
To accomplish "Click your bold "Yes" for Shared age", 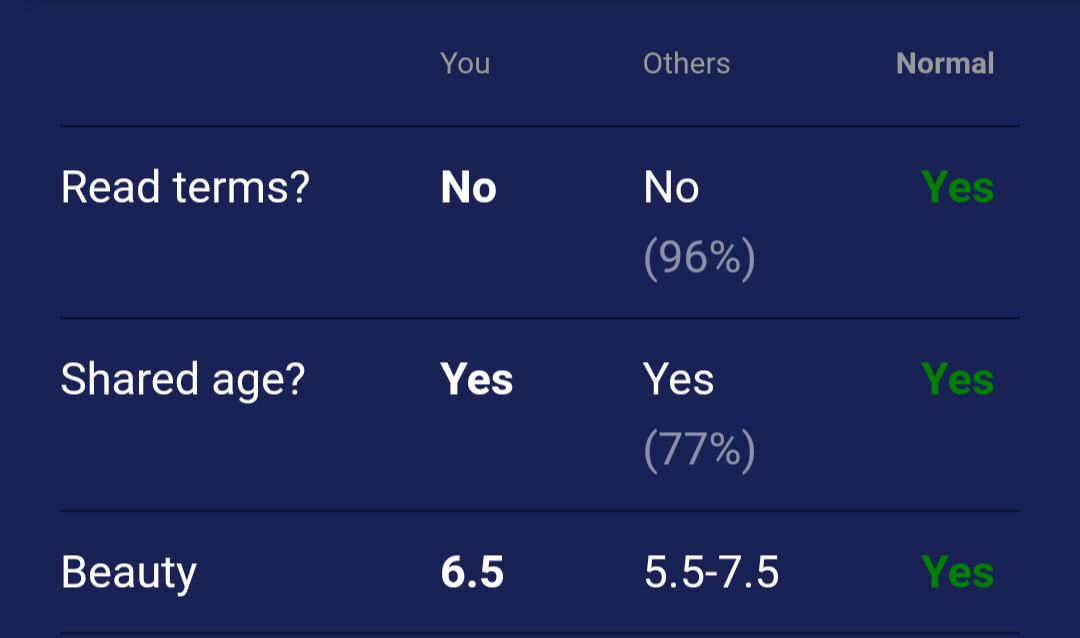I will click(x=477, y=380).
